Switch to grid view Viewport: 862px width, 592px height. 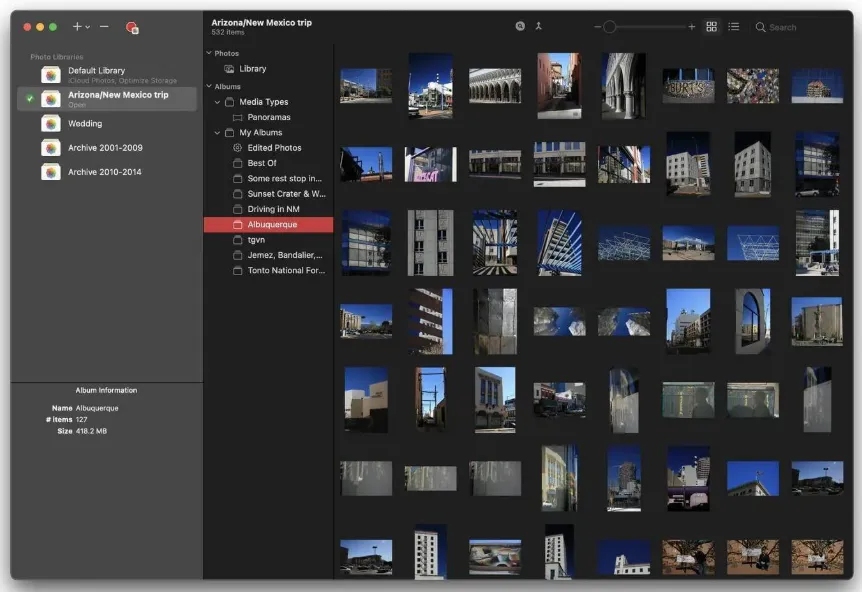pos(711,27)
